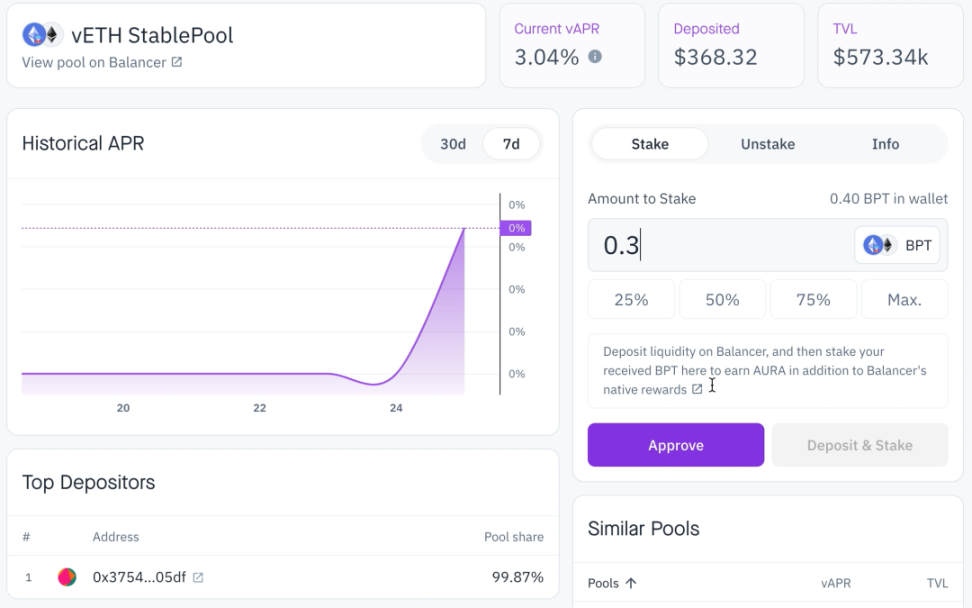Open the Info tab

[x=885, y=144]
